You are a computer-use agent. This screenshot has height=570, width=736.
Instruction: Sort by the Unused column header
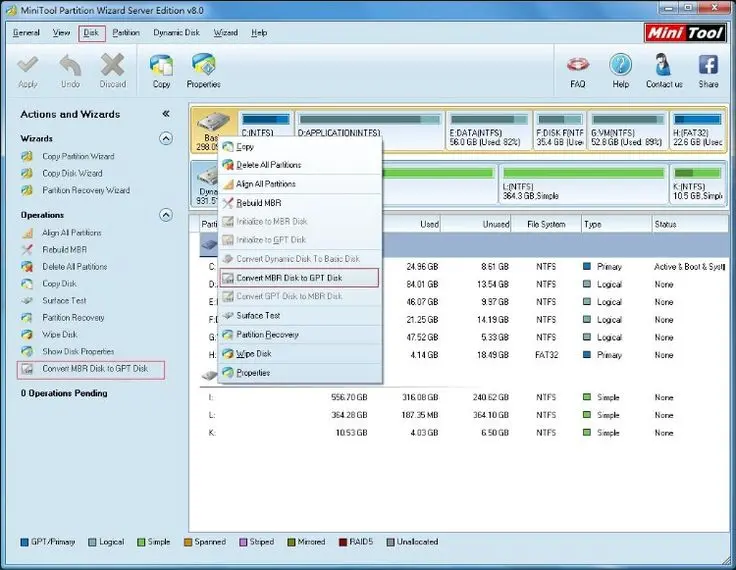pos(476,224)
